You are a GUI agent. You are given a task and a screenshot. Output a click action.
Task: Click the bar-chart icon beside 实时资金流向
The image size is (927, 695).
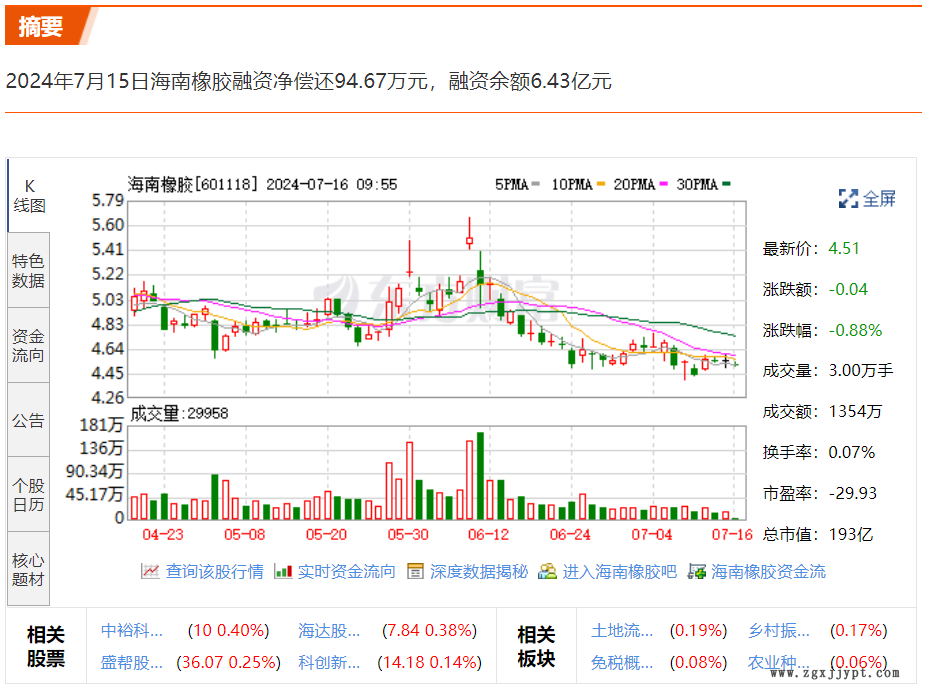(283, 571)
